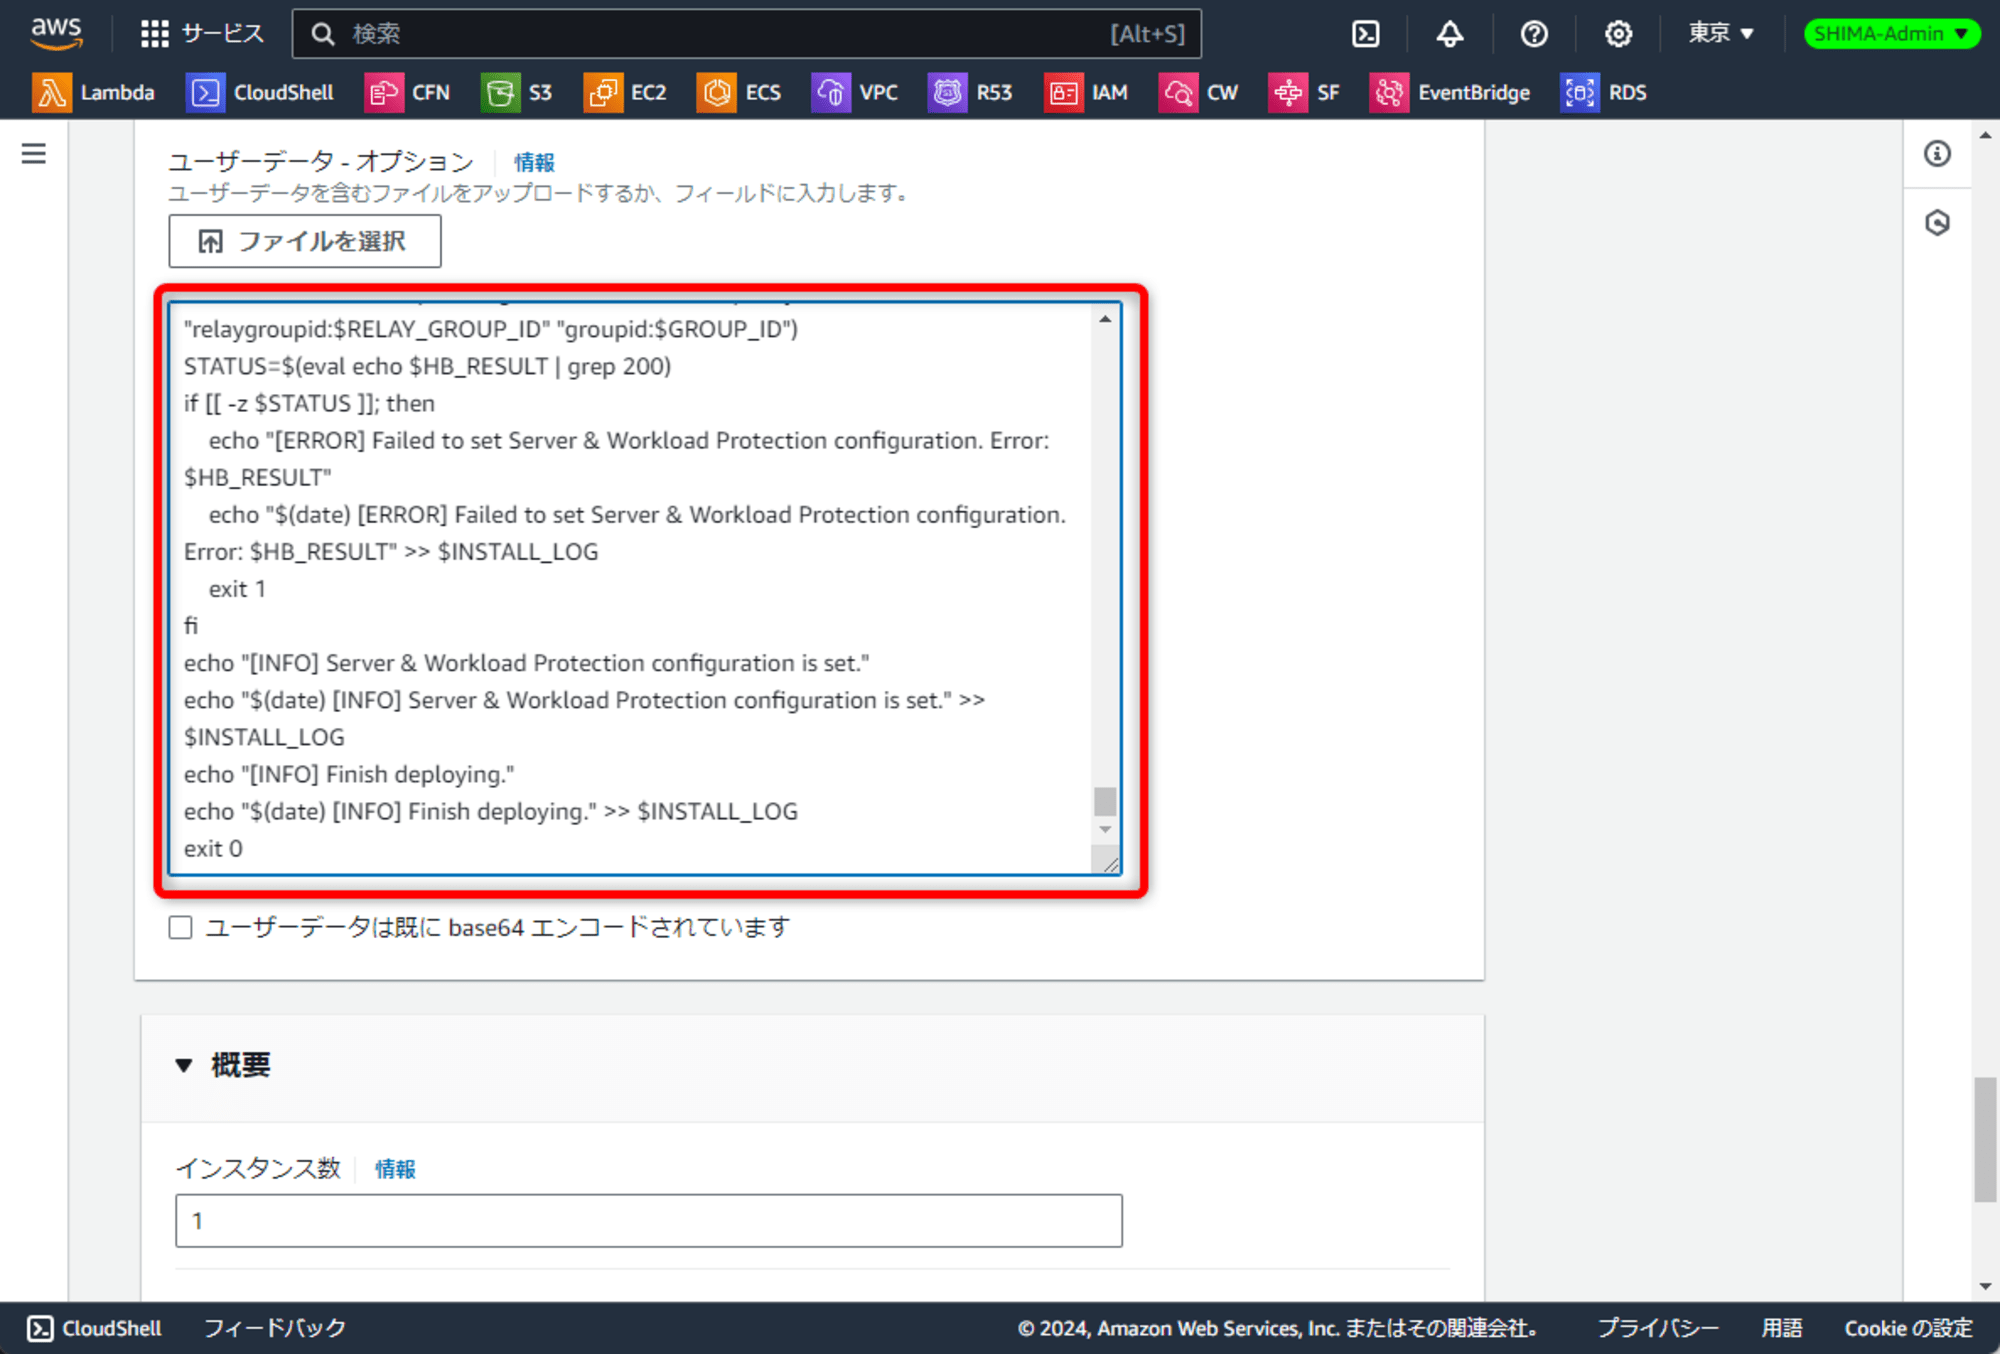Click the page scroll down arrow
The image size is (2000, 1354).
pyautogui.click(x=1985, y=1287)
